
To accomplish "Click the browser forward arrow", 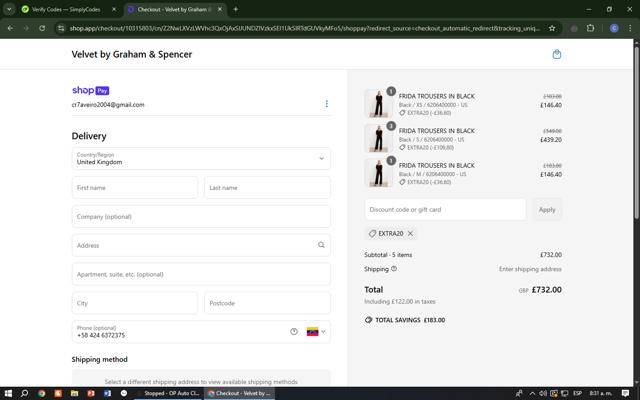I will point(26,28).
